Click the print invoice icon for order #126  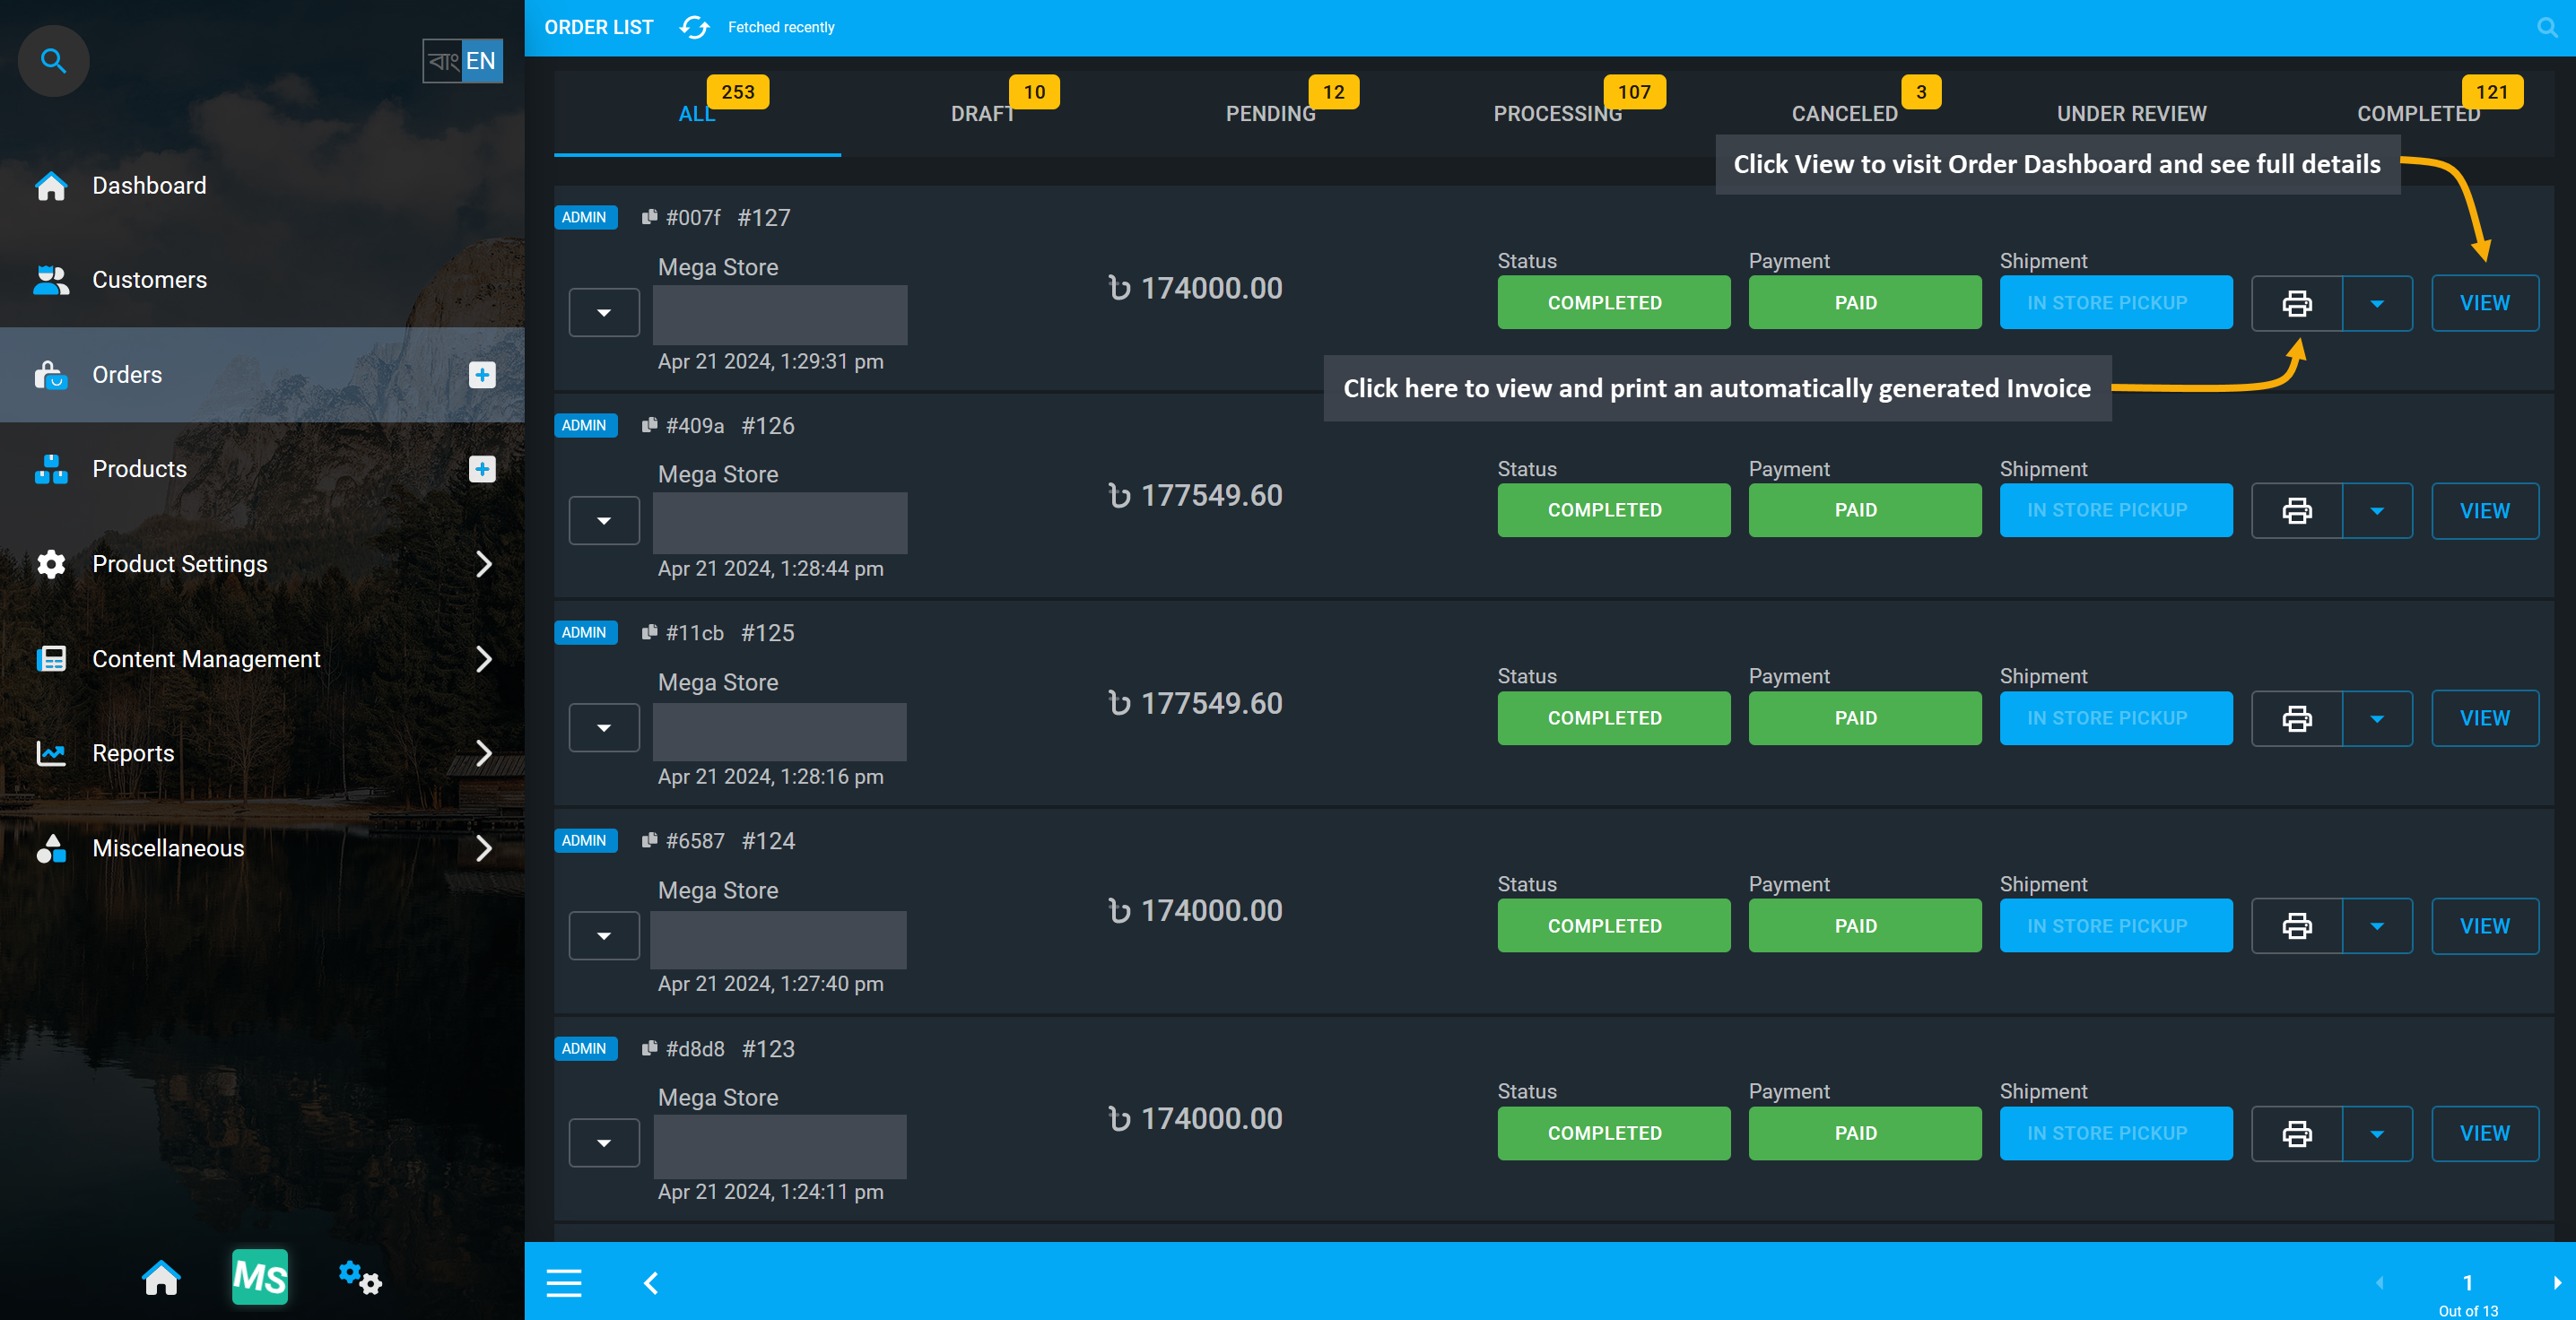coord(2295,510)
